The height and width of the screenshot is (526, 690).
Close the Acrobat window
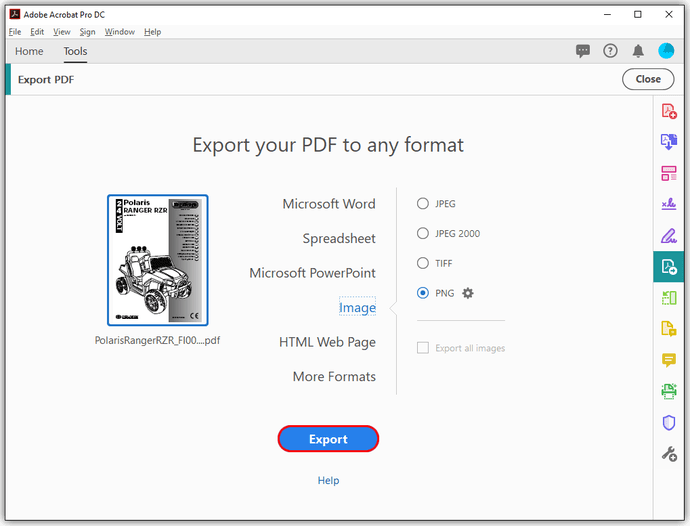669,15
